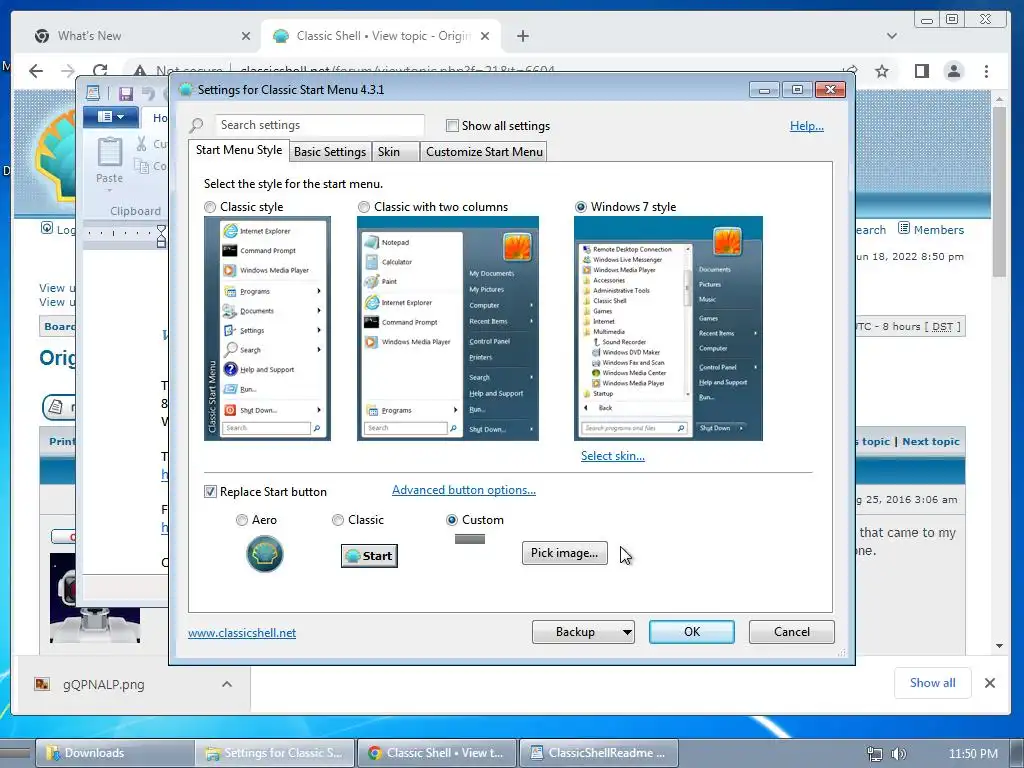
Task: Close the Classic Shell forum tab
Action: click(485, 36)
